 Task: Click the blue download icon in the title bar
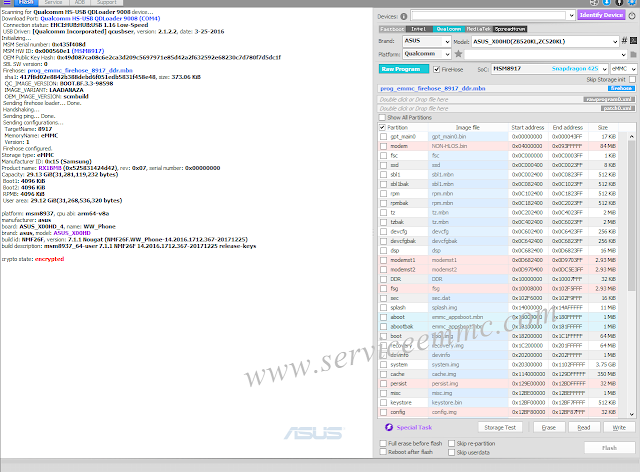tap(607, 2)
